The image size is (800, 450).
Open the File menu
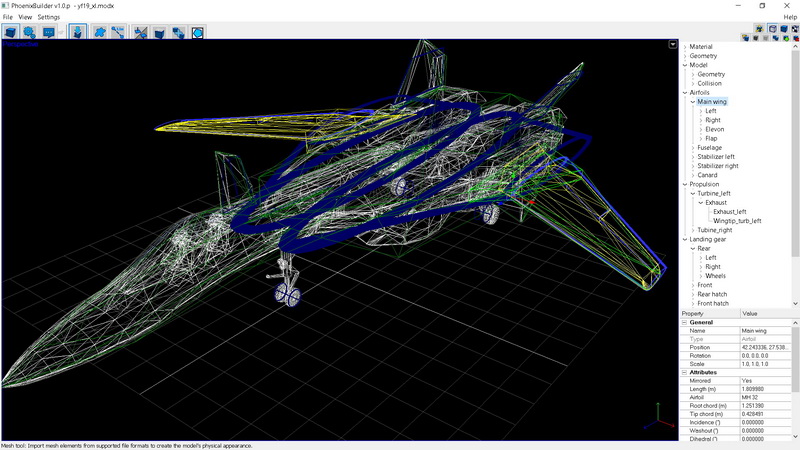pyautogui.click(x=8, y=17)
